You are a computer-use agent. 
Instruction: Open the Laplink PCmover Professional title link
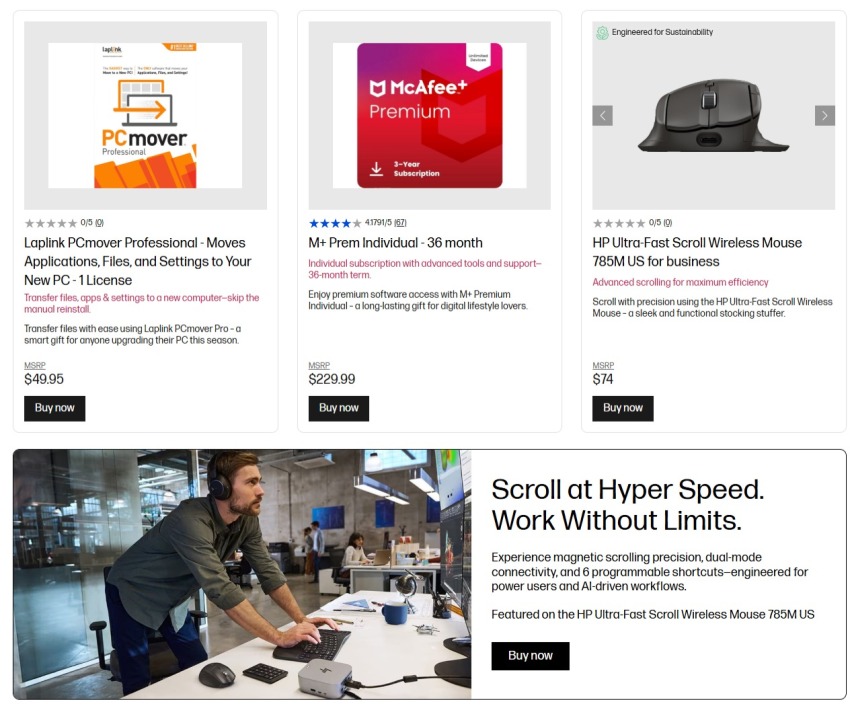(138, 261)
